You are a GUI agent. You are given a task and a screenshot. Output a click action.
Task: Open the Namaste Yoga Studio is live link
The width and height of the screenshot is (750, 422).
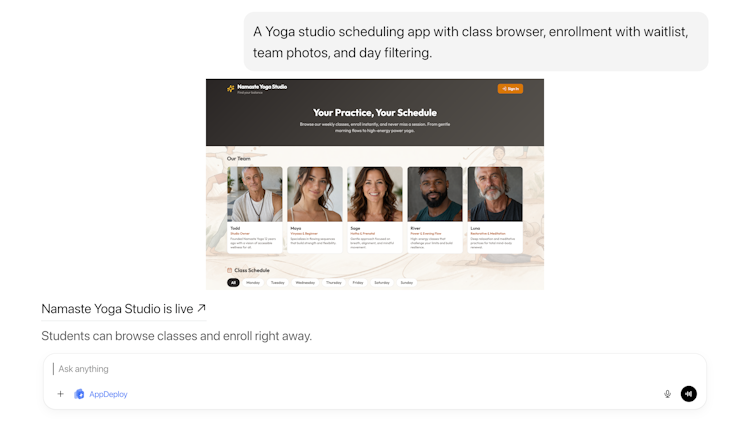[x=117, y=309]
